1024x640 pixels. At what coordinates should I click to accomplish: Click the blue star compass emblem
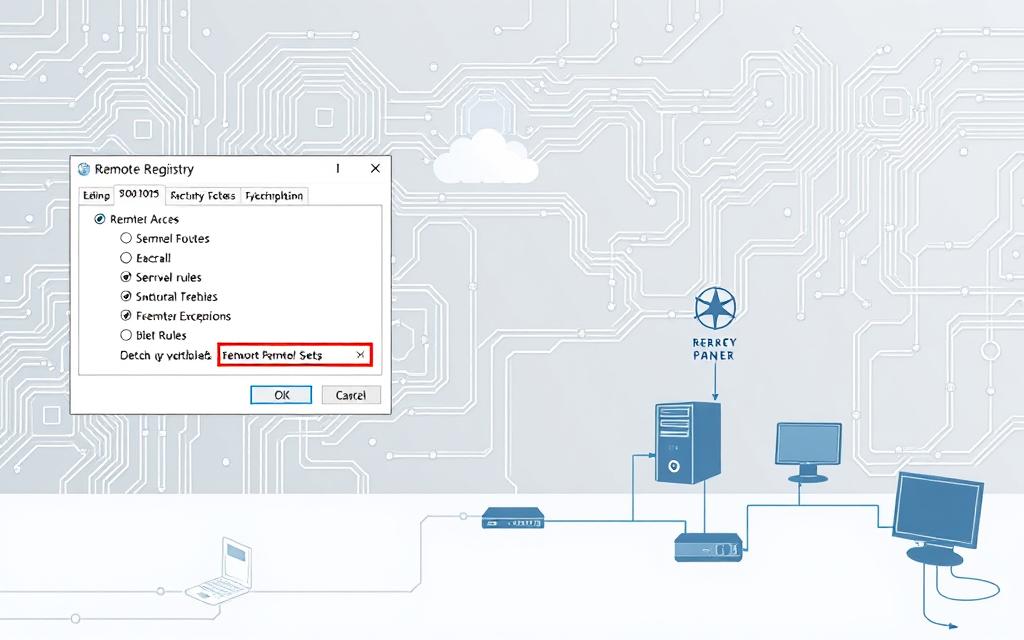(x=713, y=309)
